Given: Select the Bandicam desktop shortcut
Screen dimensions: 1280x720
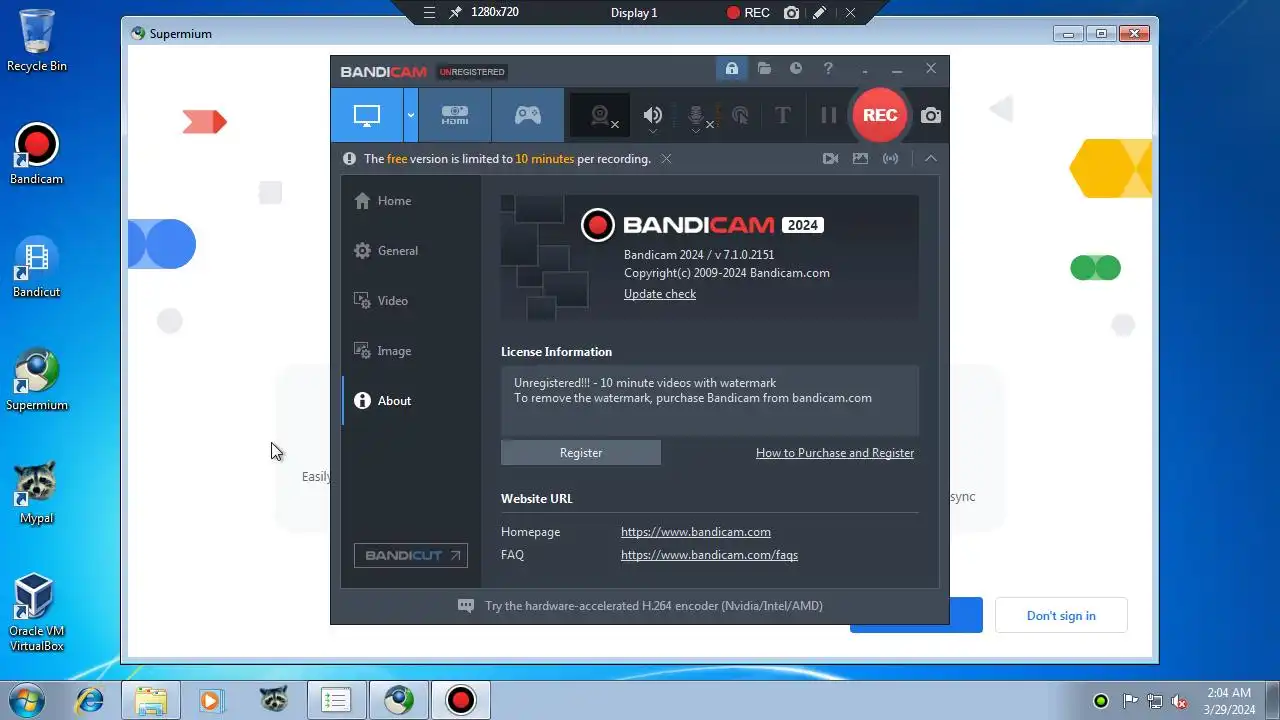Looking at the screenshot, I should click(37, 154).
